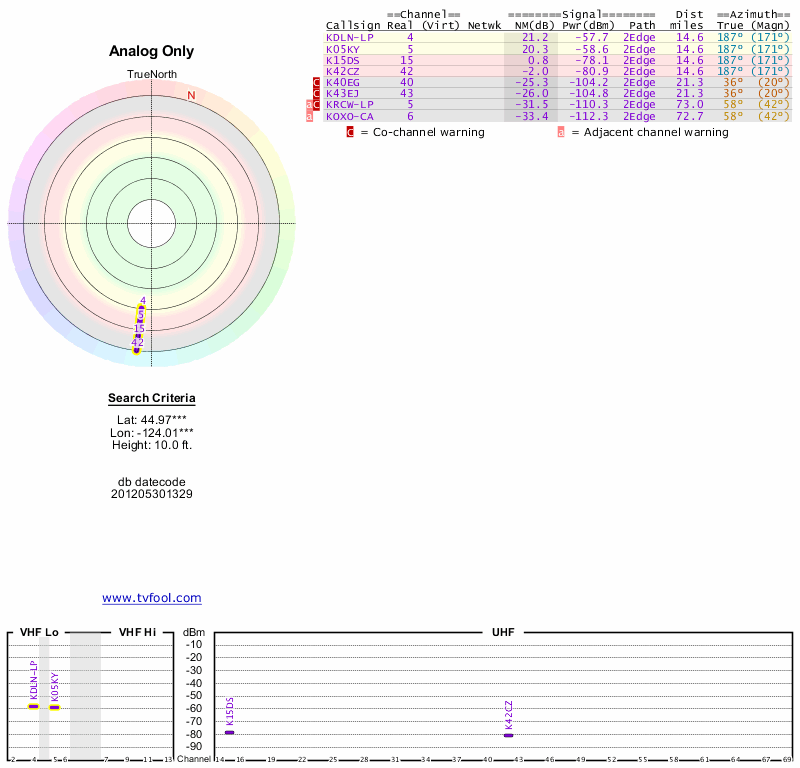Click the co-channel warning icon beside K43EJ

(317, 93)
